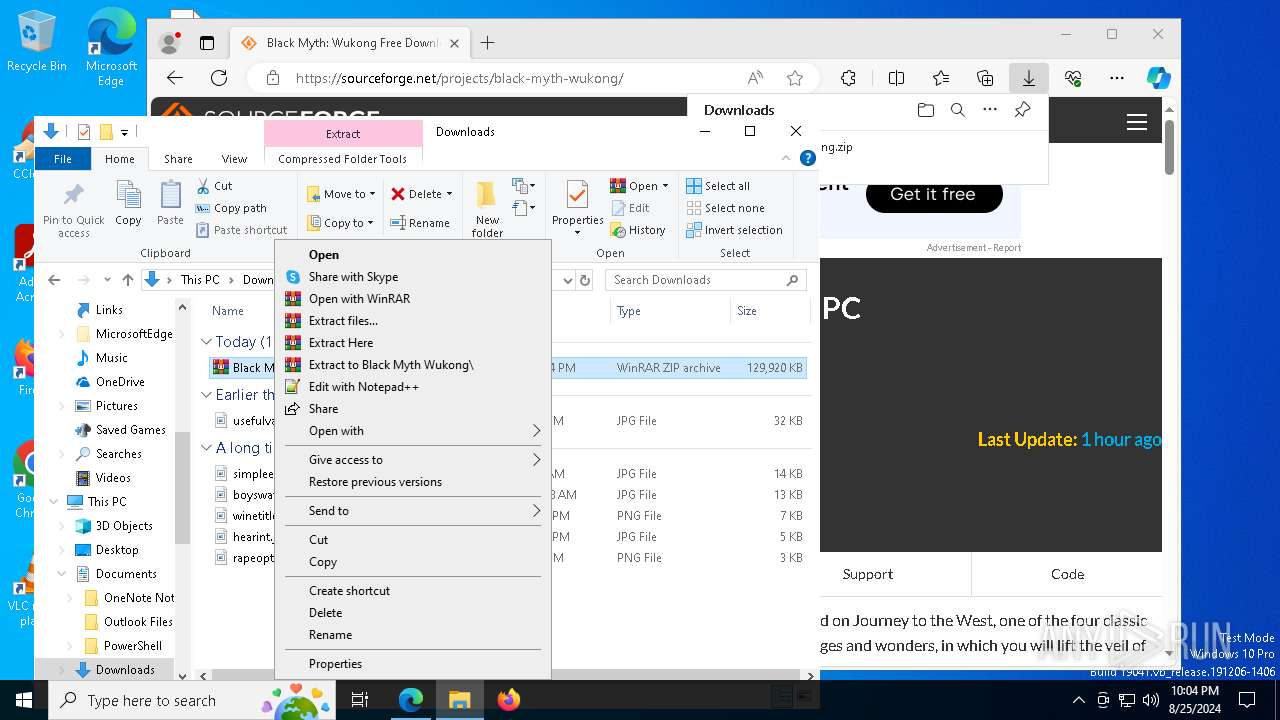Switch to the File ribbon tab

coord(63,159)
